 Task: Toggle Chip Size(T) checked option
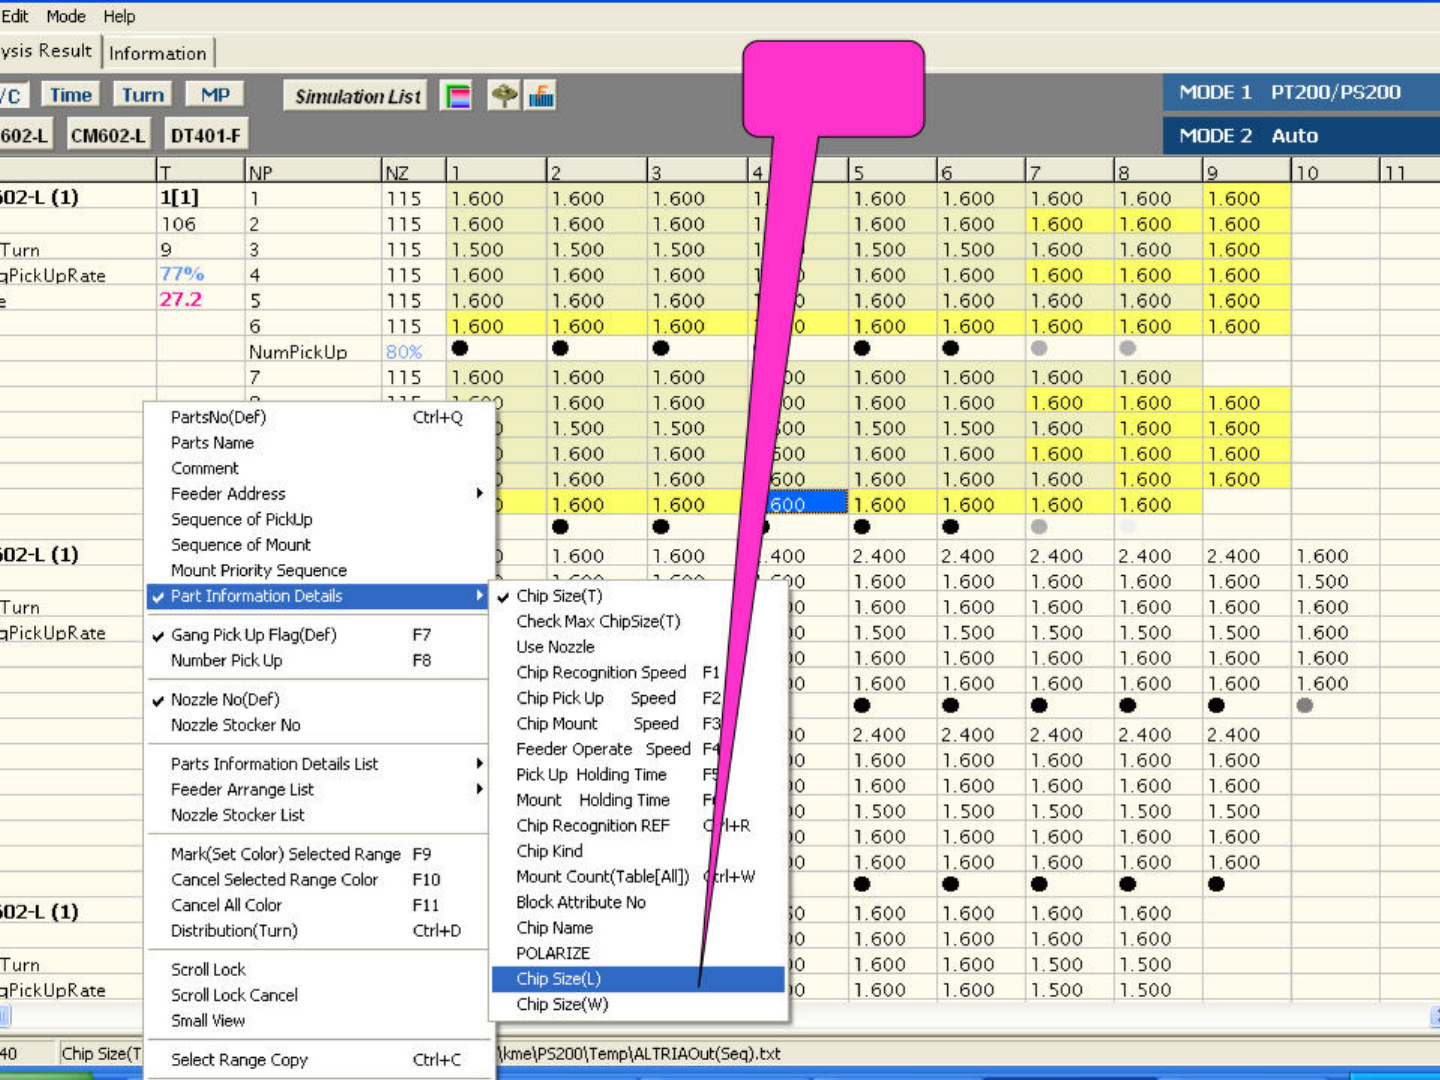[x=559, y=596]
